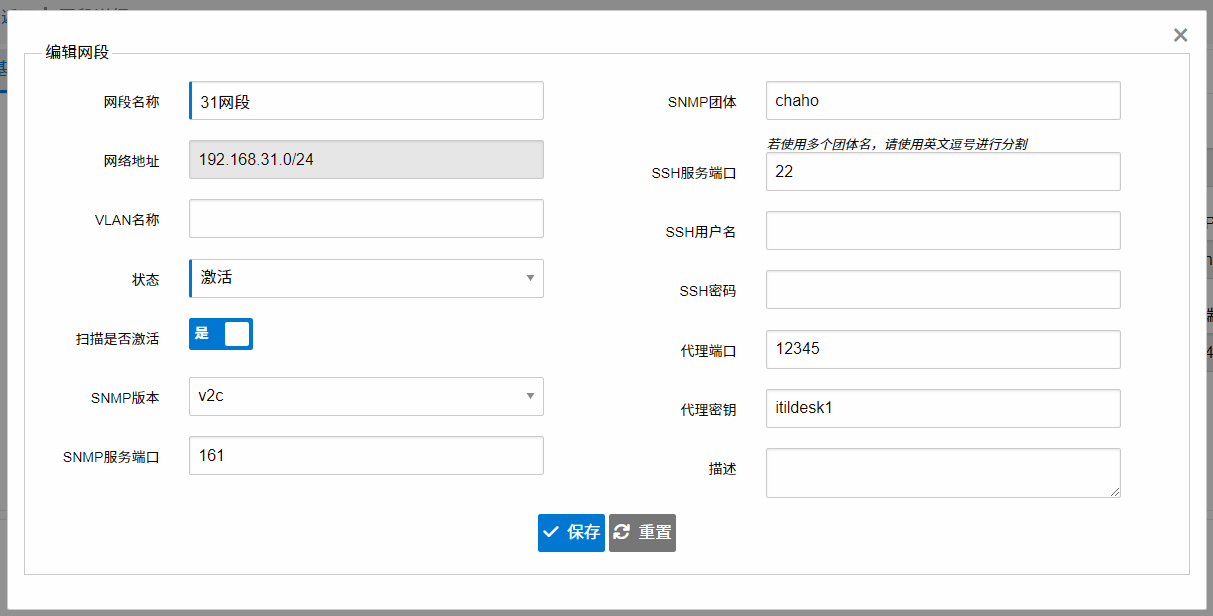Open the 状态 dropdown showing 激活
Viewport: 1213px width, 616px height.
pos(366,278)
